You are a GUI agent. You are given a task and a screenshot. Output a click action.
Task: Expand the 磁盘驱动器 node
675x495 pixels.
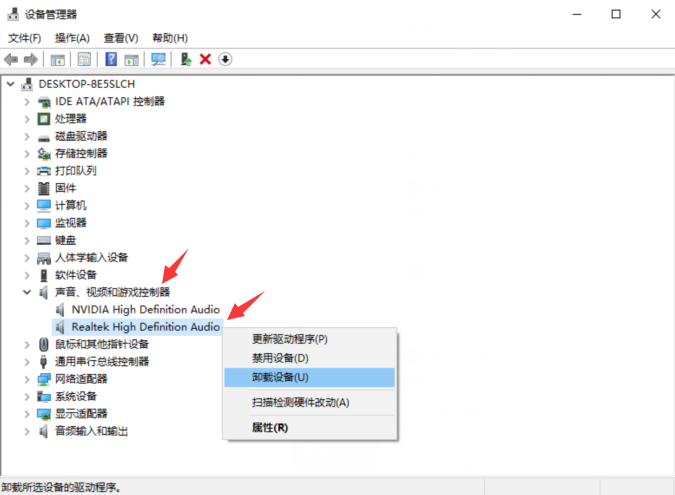click(x=27, y=136)
